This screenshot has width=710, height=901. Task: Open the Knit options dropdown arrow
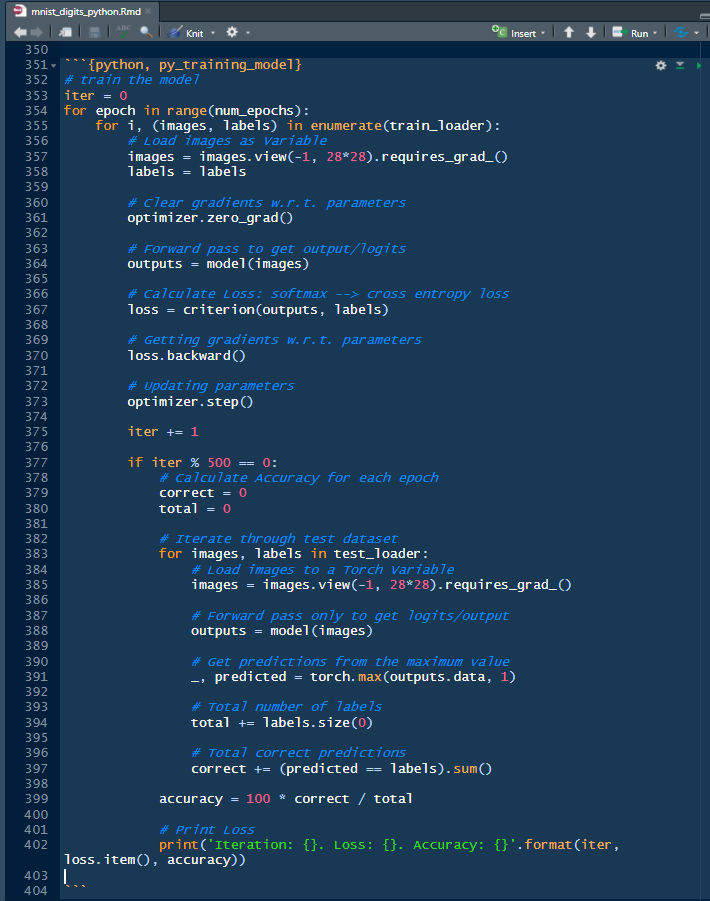(213, 33)
